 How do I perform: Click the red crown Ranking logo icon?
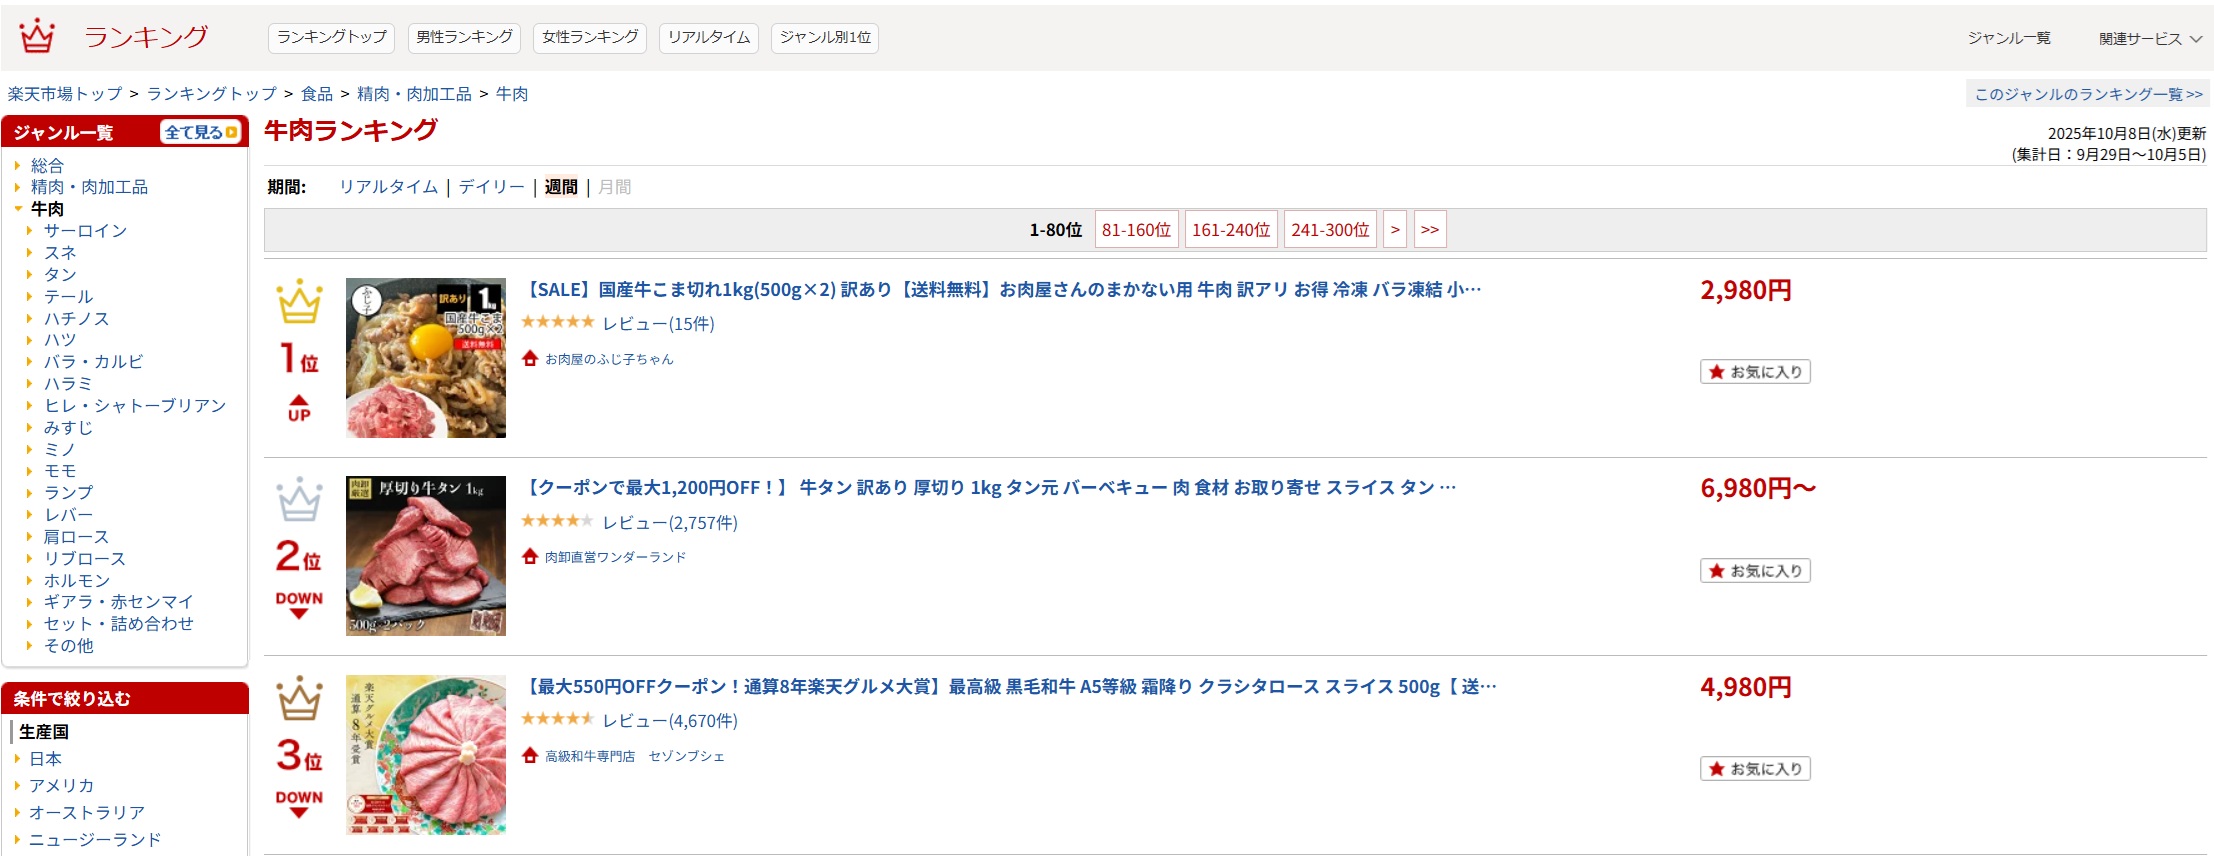pyautogui.click(x=37, y=36)
